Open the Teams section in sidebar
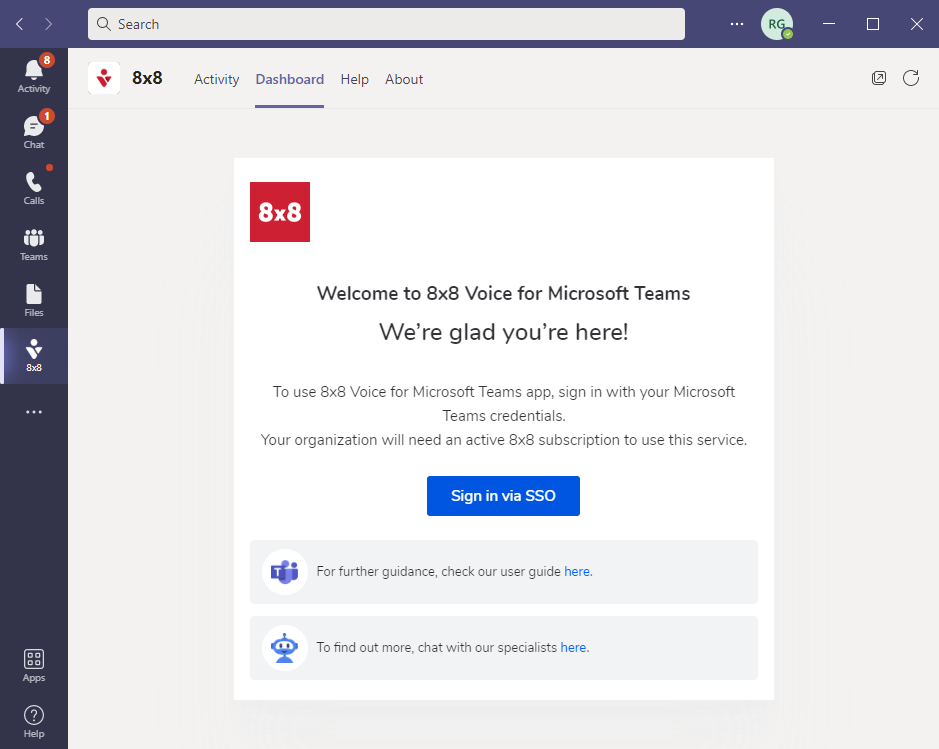Viewport: 939px width, 749px height. [x=34, y=244]
